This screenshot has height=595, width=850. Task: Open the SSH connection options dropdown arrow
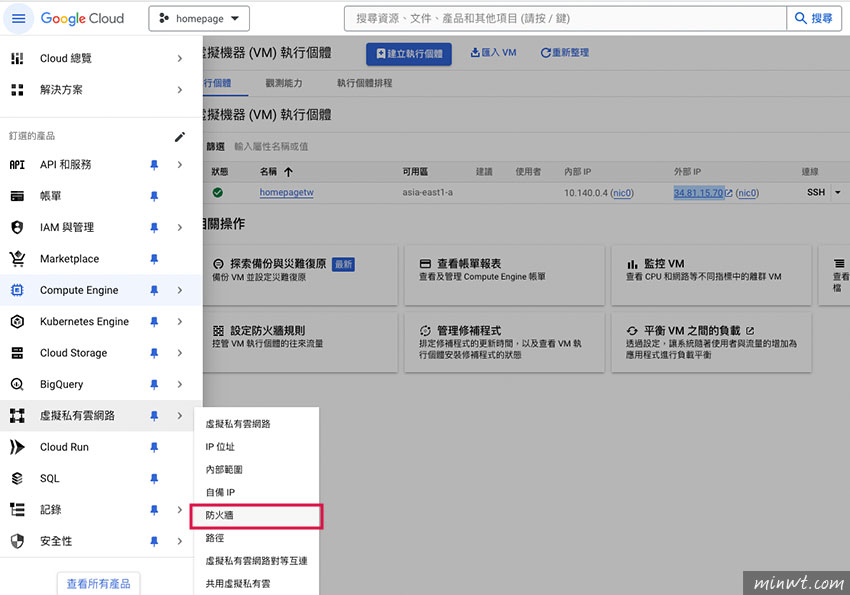(x=838, y=192)
